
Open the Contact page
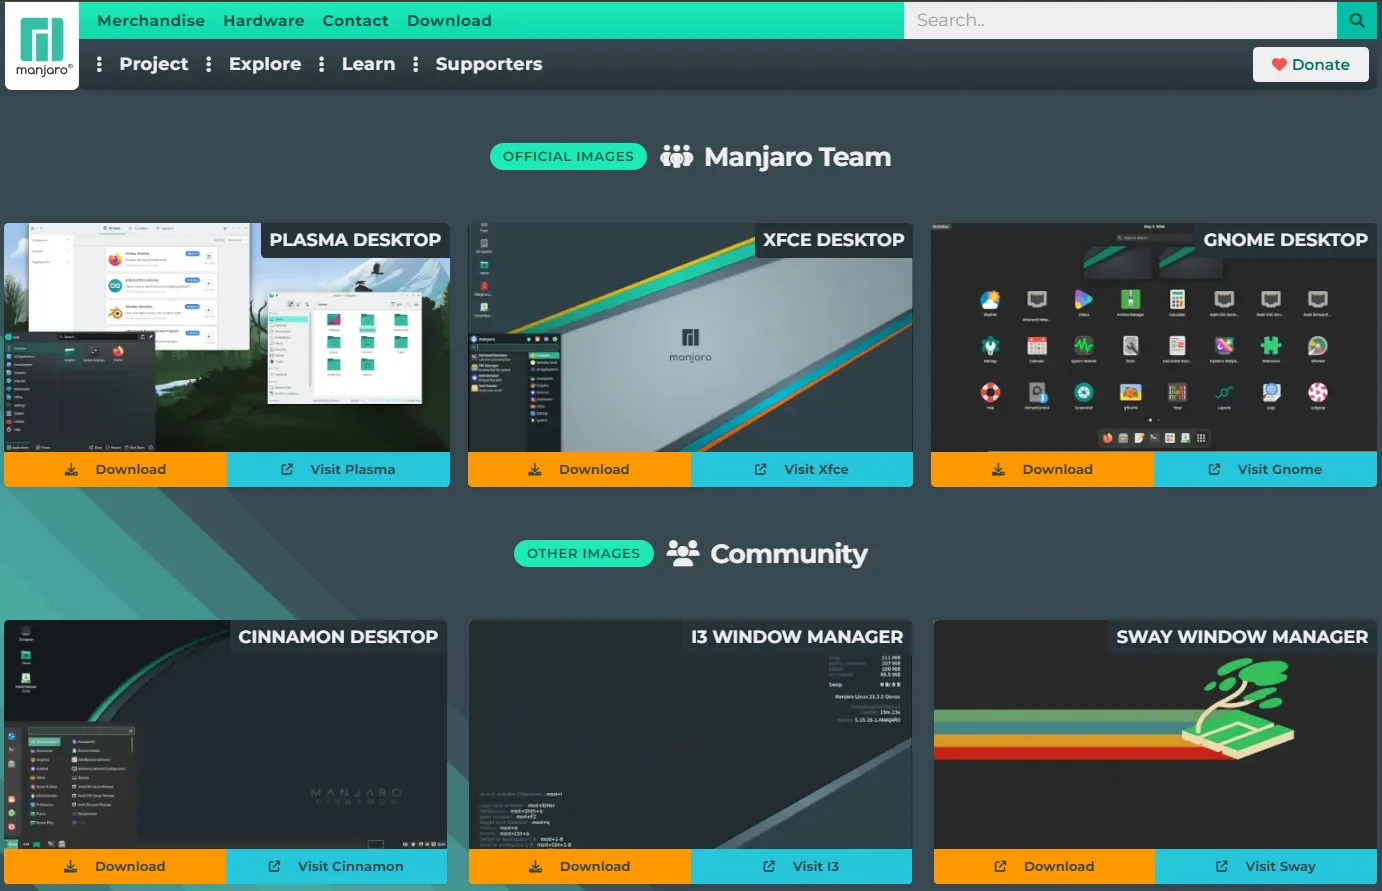point(355,20)
